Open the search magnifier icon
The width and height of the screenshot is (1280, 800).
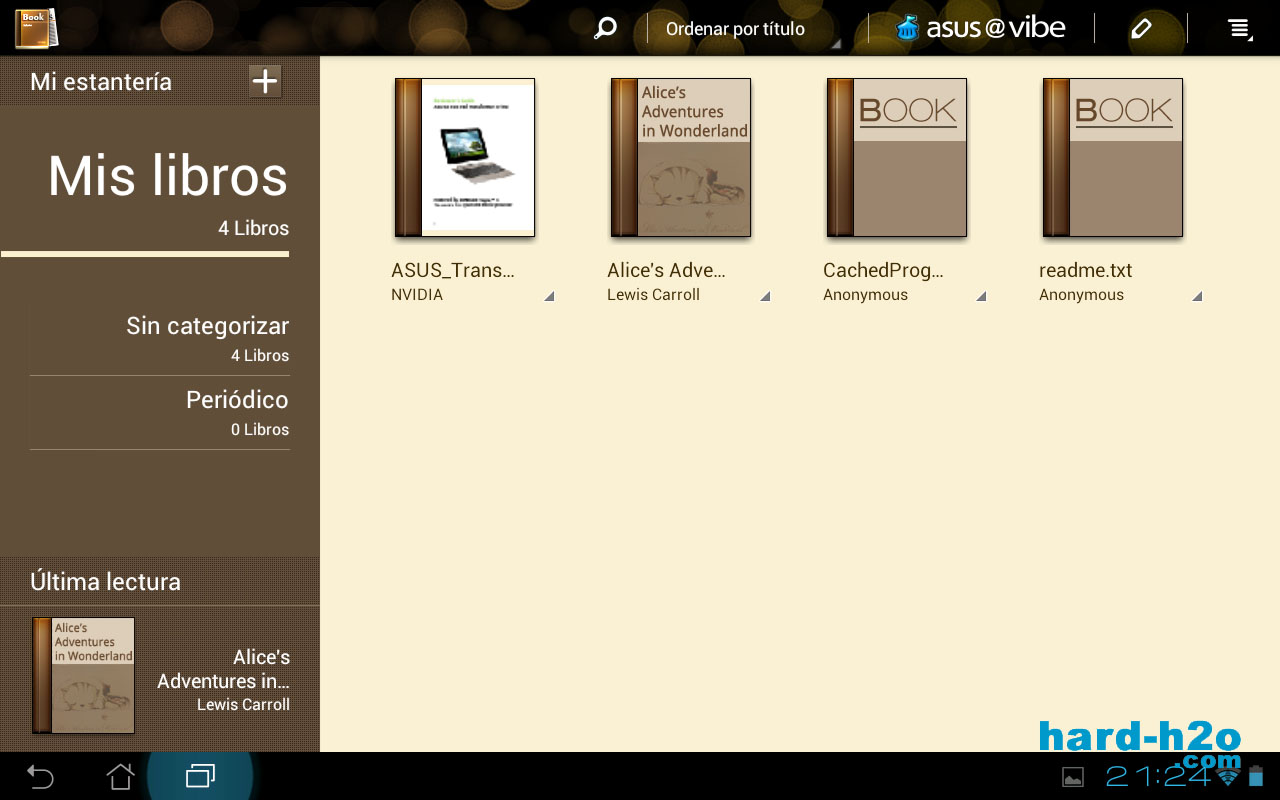coord(605,28)
